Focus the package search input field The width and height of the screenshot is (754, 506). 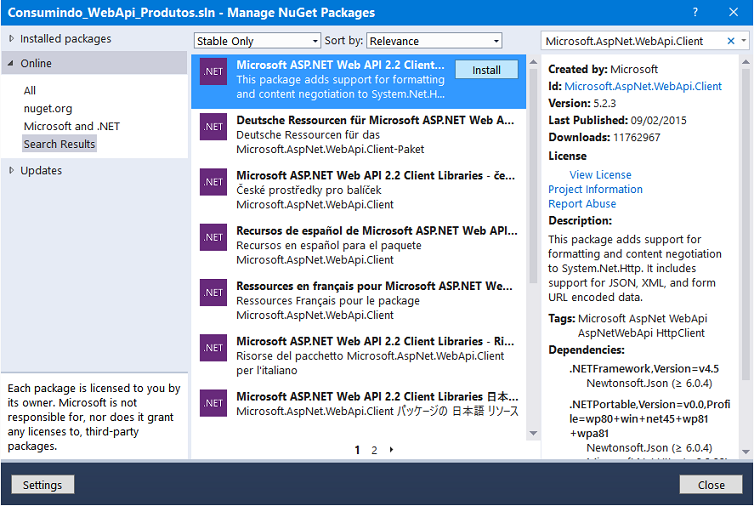(x=633, y=41)
